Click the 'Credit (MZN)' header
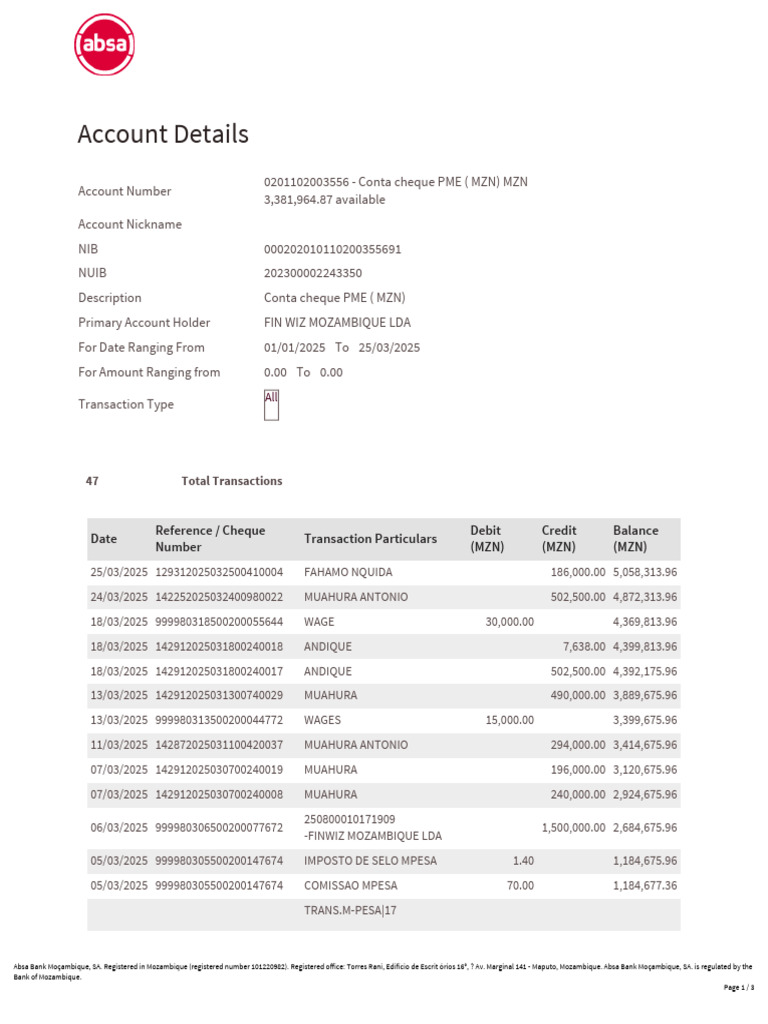The image size is (768, 1024). [x=559, y=539]
